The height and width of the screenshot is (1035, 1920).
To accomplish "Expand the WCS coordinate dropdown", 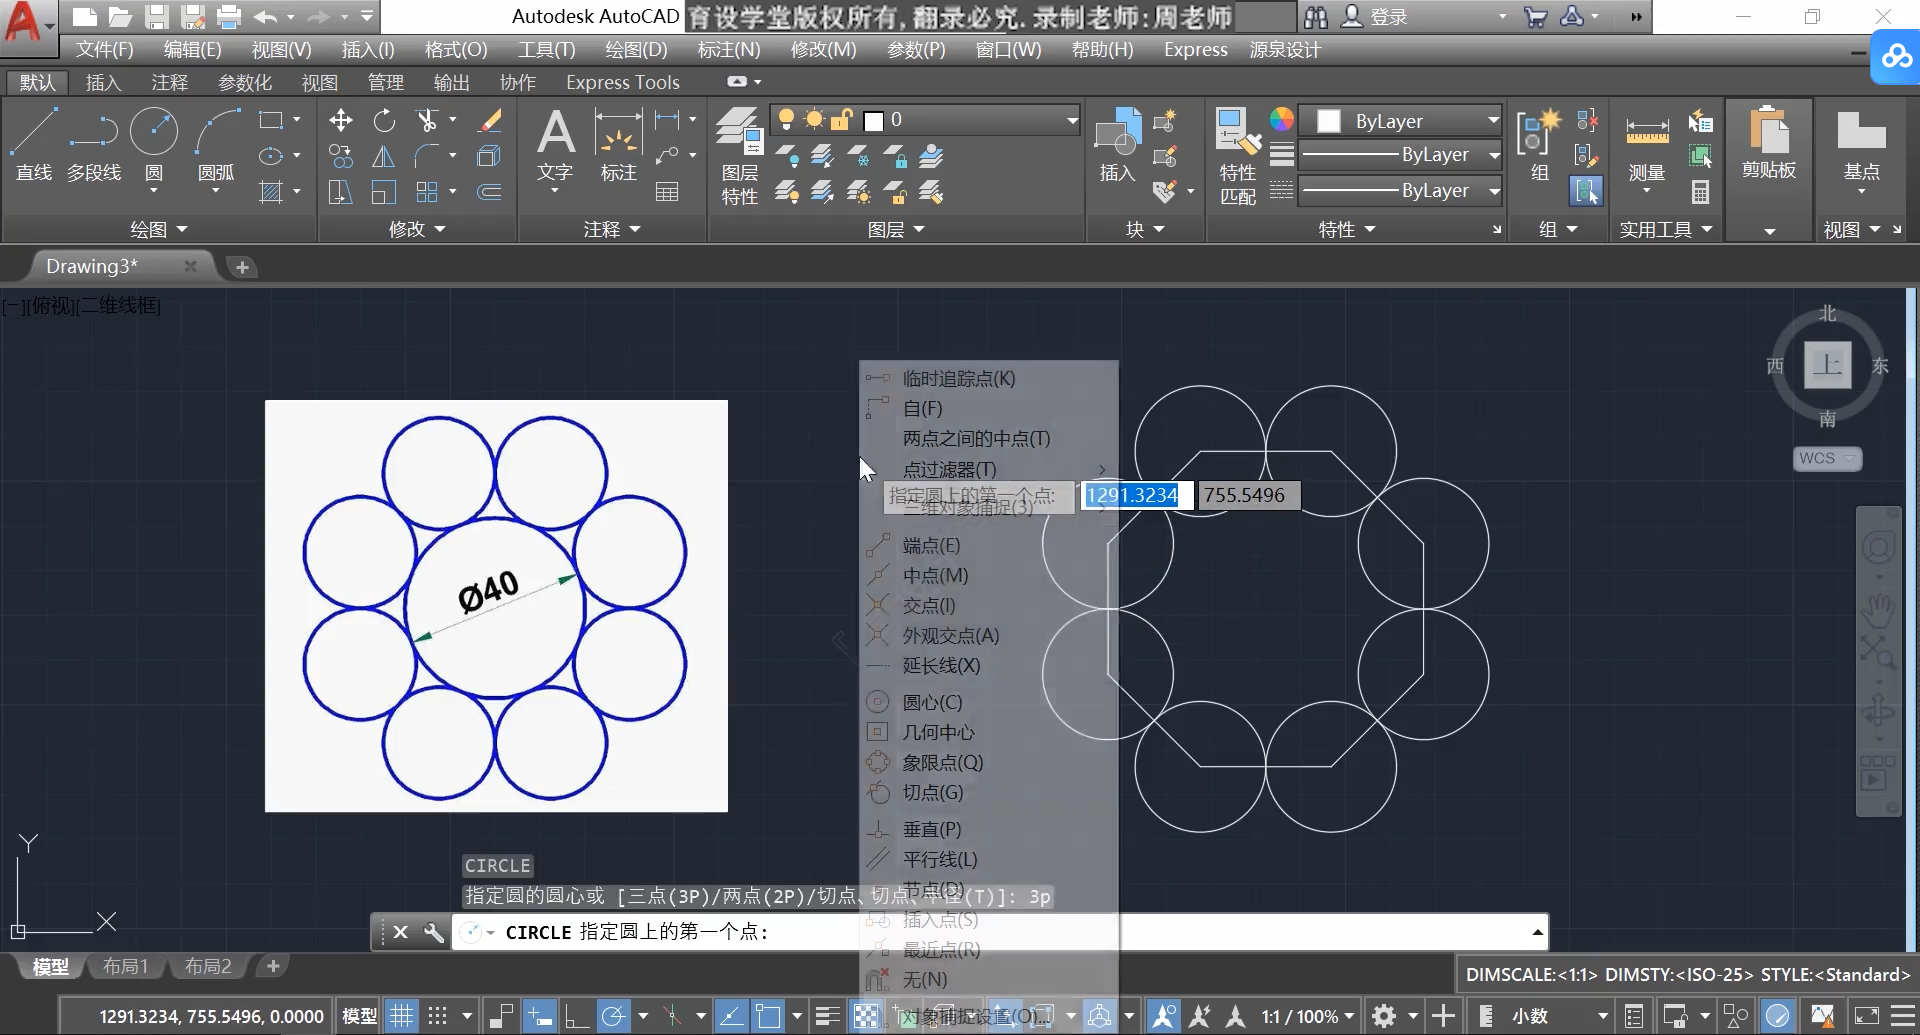I will click(x=1827, y=458).
